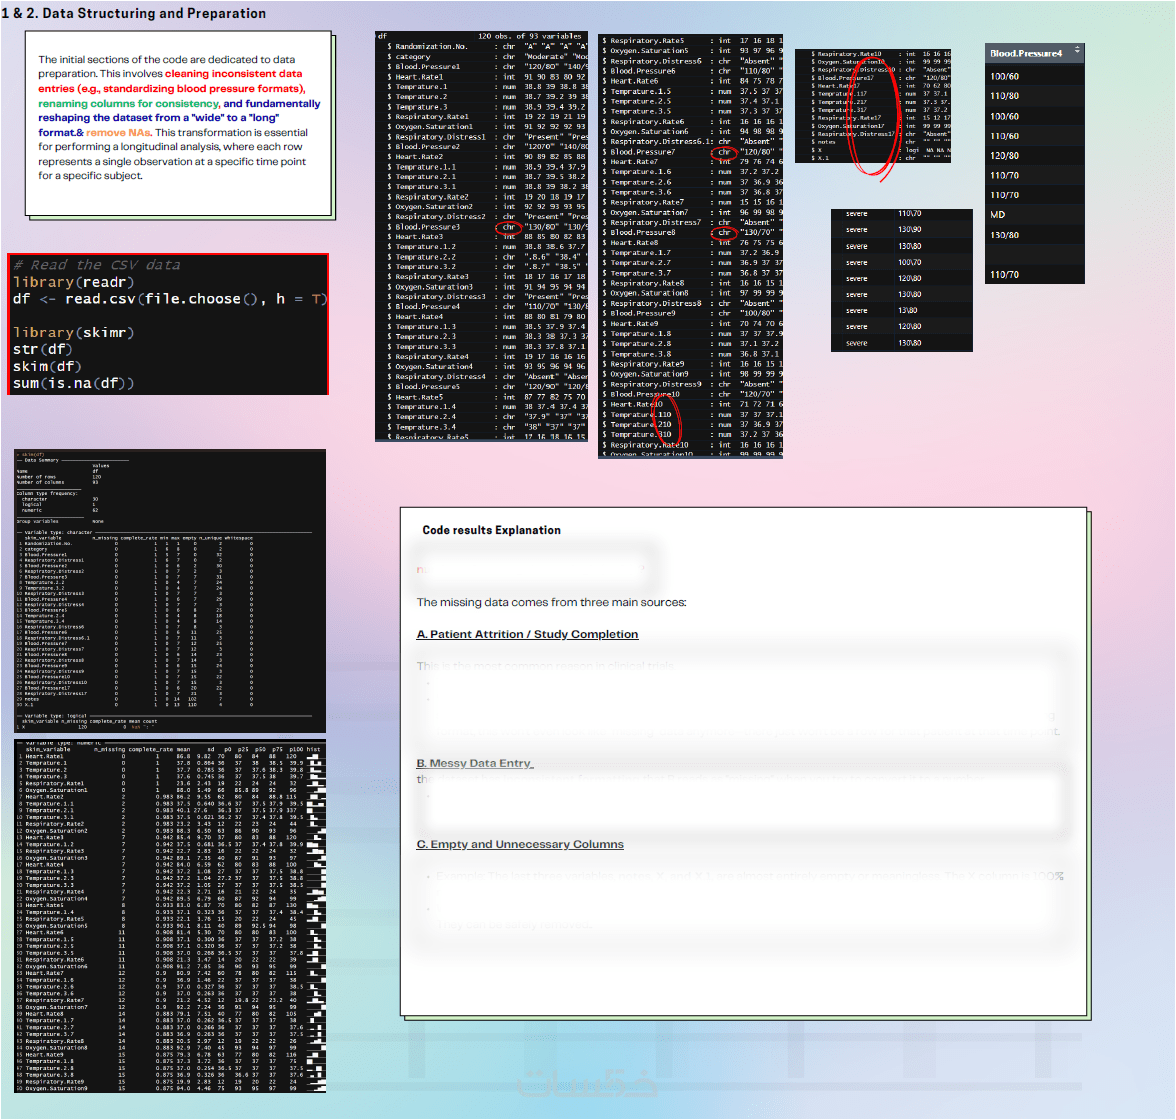The height and width of the screenshot is (1120, 1176).
Task: Select the 110/80 cell in Blood.Pressure4 column
Action: pos(1004,96)
